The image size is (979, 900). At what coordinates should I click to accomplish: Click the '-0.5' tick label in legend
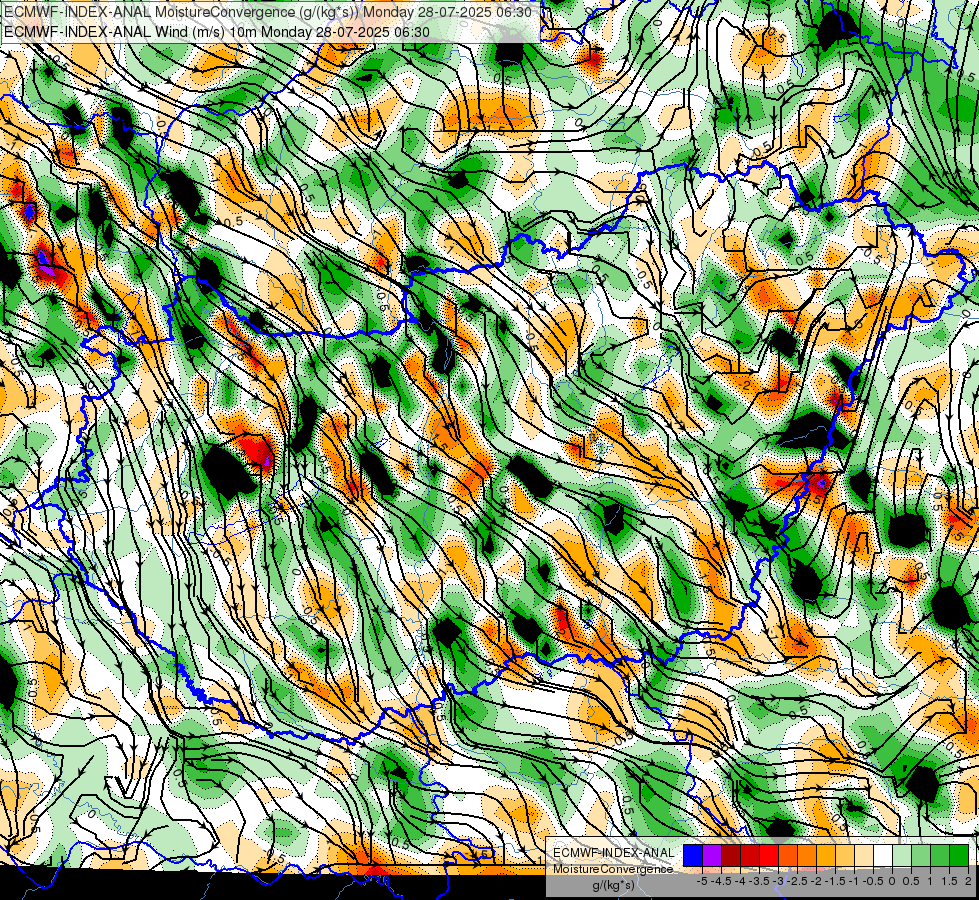point(873,881)
